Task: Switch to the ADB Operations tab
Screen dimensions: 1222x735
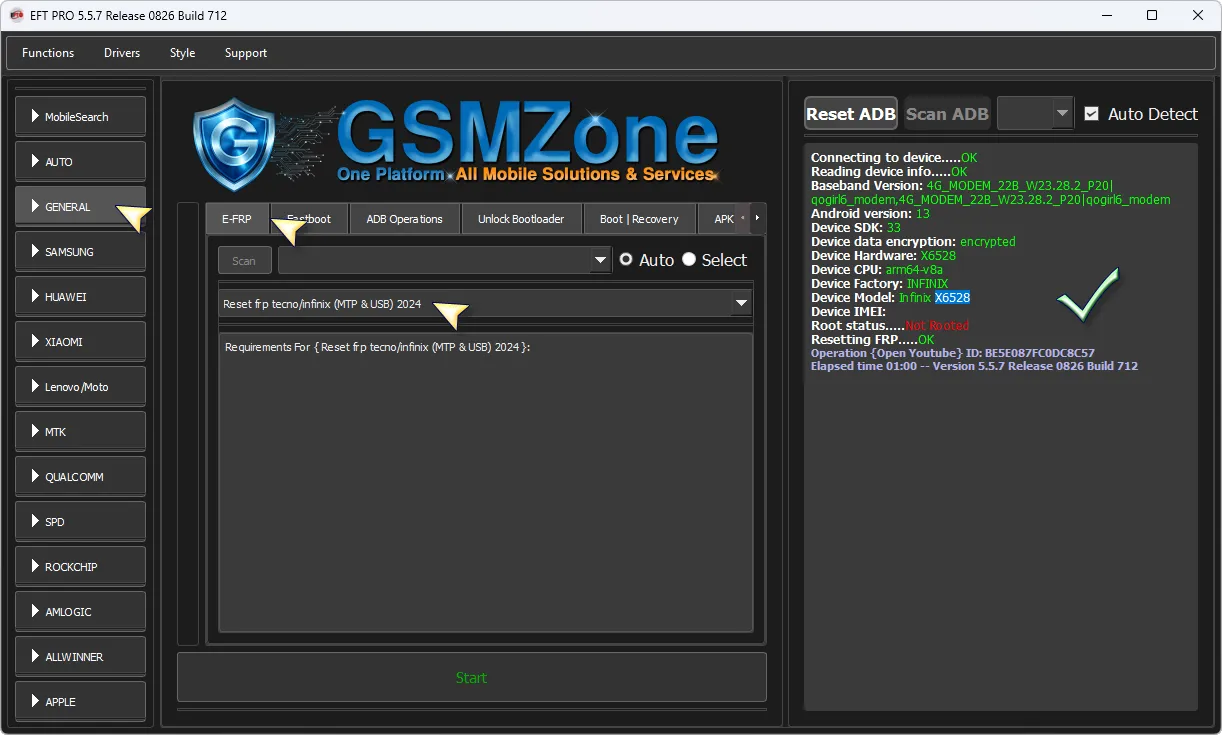Action: (404, 219)
